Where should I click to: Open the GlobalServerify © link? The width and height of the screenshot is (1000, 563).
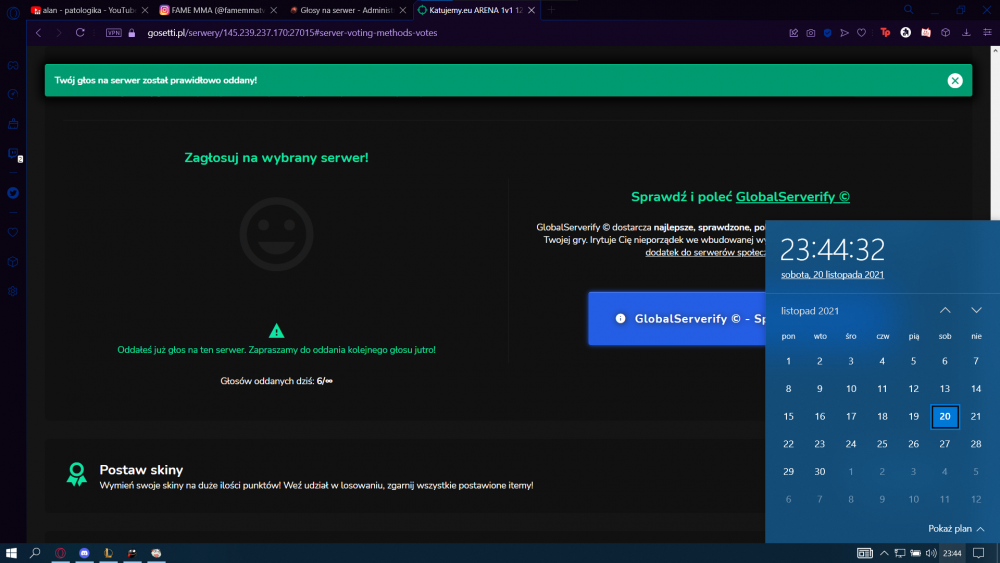click(x=793, y=197)
